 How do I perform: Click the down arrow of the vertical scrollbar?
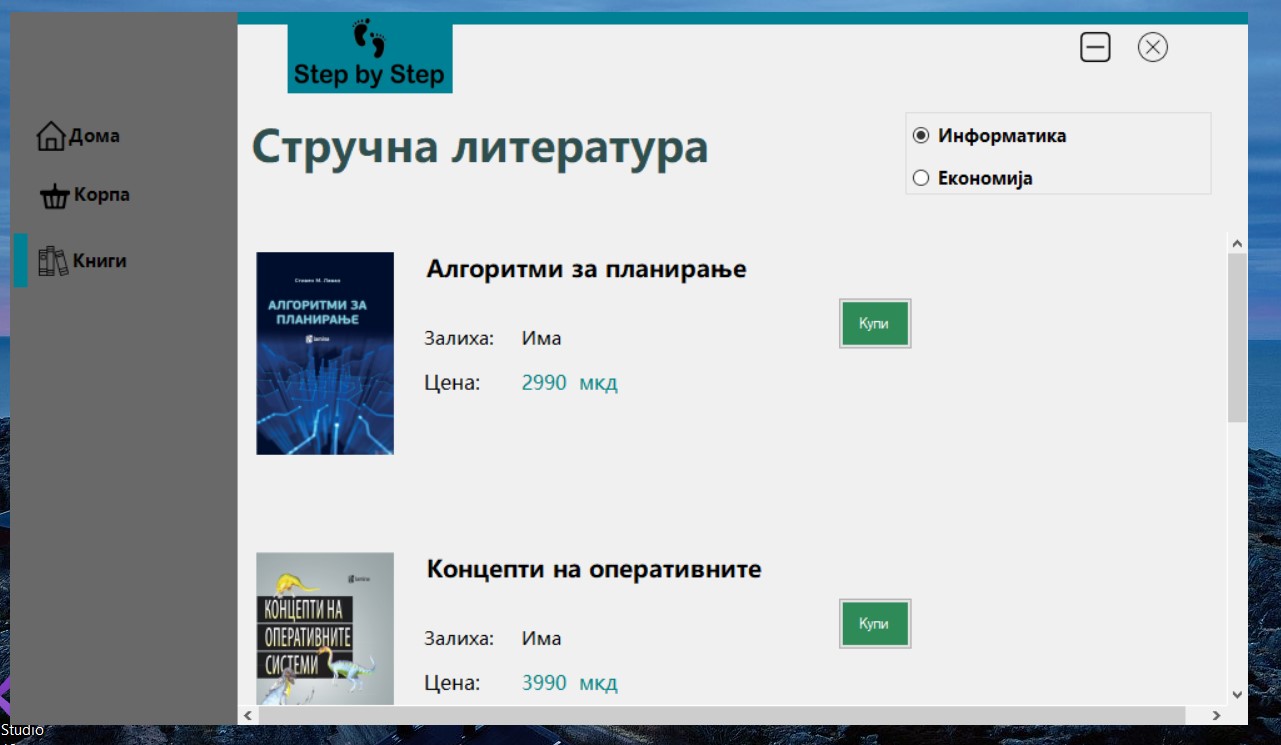[x=1235, y=695]
